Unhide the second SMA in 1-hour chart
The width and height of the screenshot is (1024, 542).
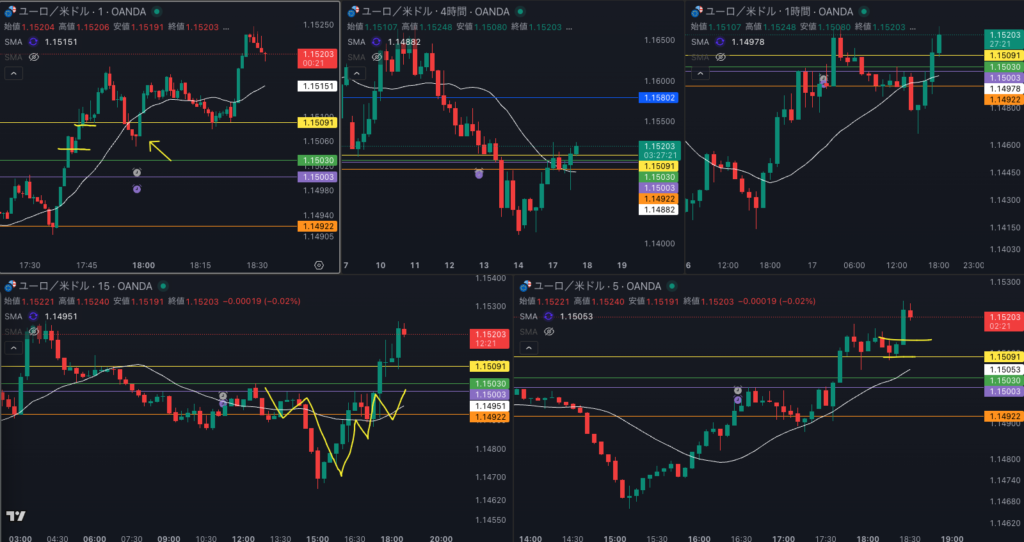click(x=718, y=57)
